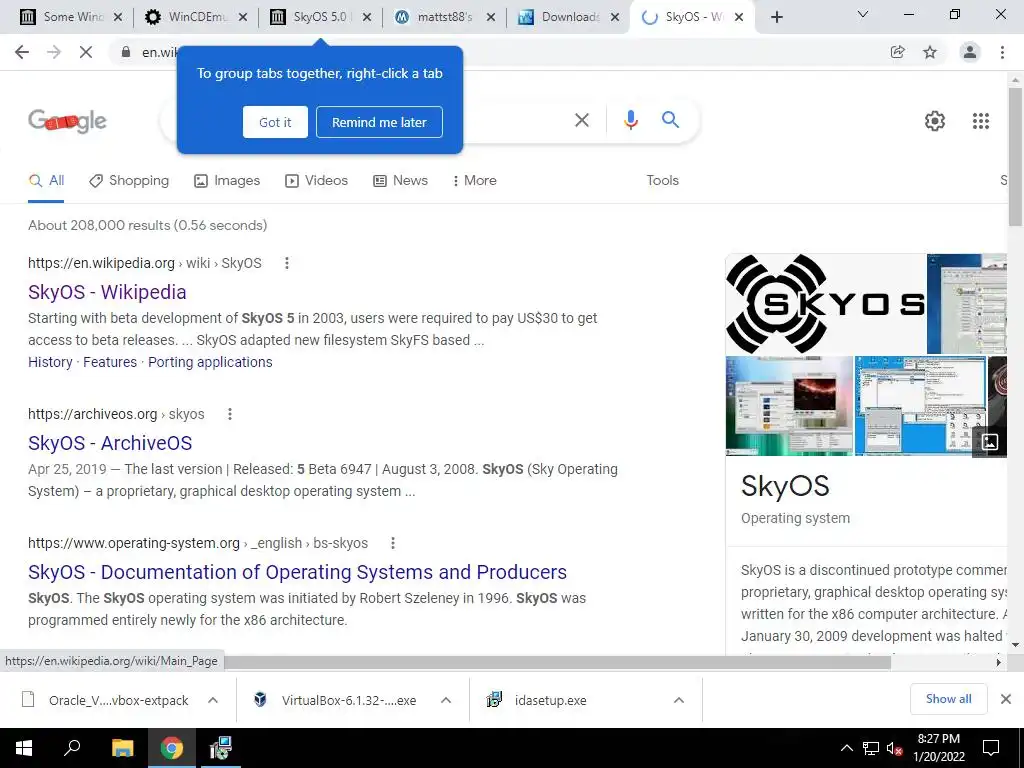Click the blue SkyOS desktop screenshot thumbnail
This screenshot has width=1024, height=768.
[920, 406]
